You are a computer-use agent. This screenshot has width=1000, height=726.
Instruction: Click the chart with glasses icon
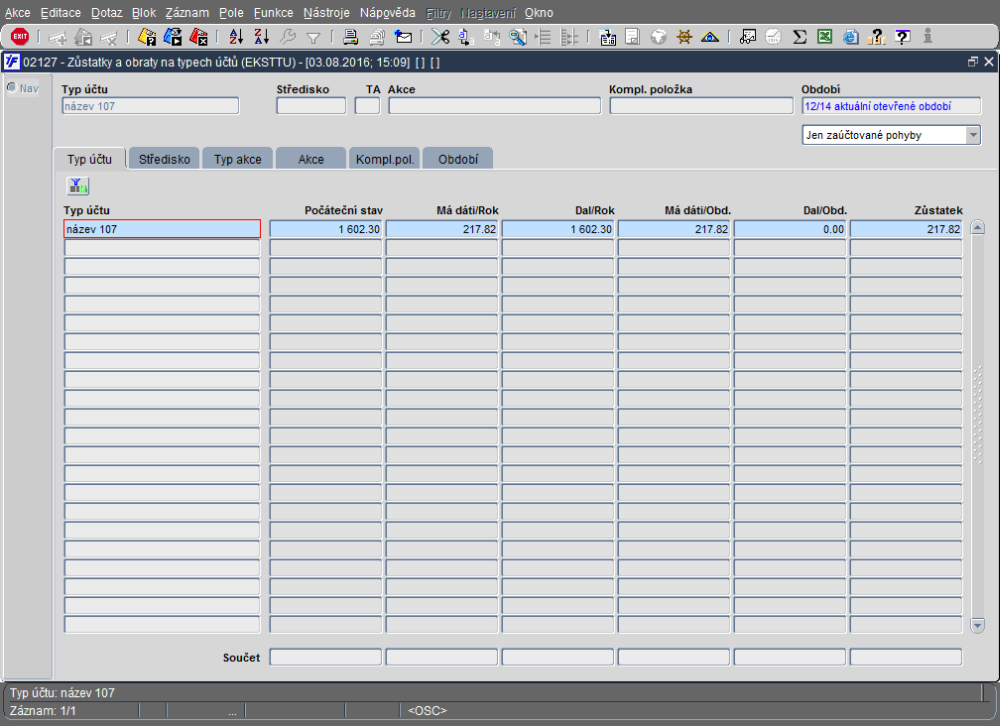[747, 37]
